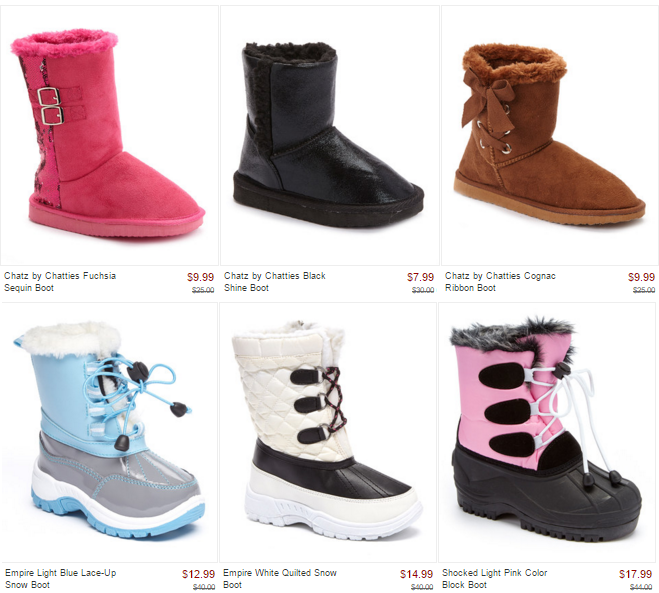Viewport: 659px width, 593px height.
Task: Click Empire Light Blue Lace-Up Snow Boot title
Action: pyautogui.click(x=61, y=579)
